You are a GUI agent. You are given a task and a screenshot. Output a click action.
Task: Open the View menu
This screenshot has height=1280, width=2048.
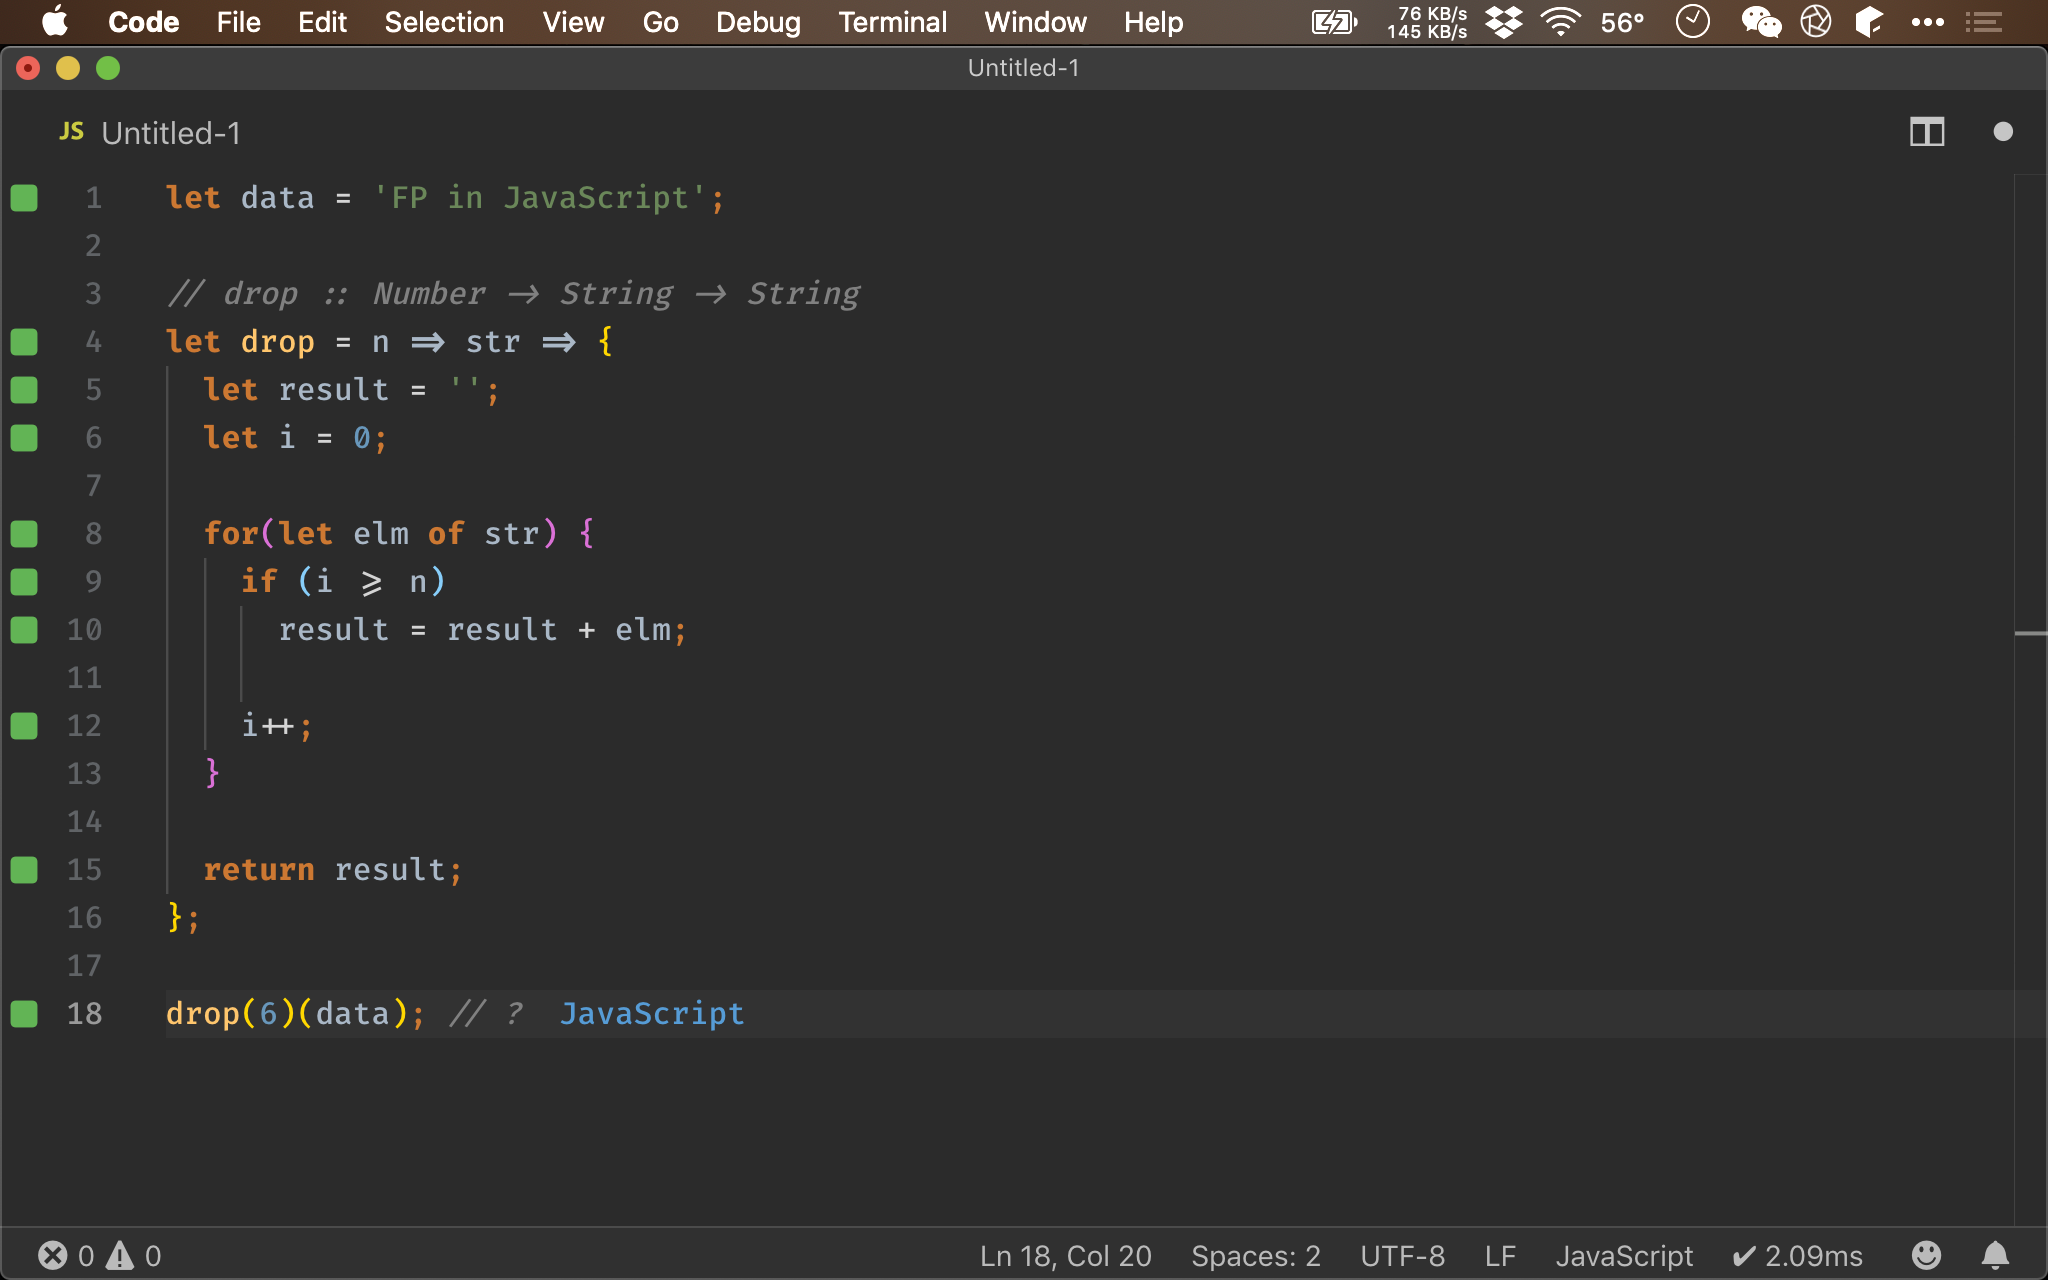[573, 21]
